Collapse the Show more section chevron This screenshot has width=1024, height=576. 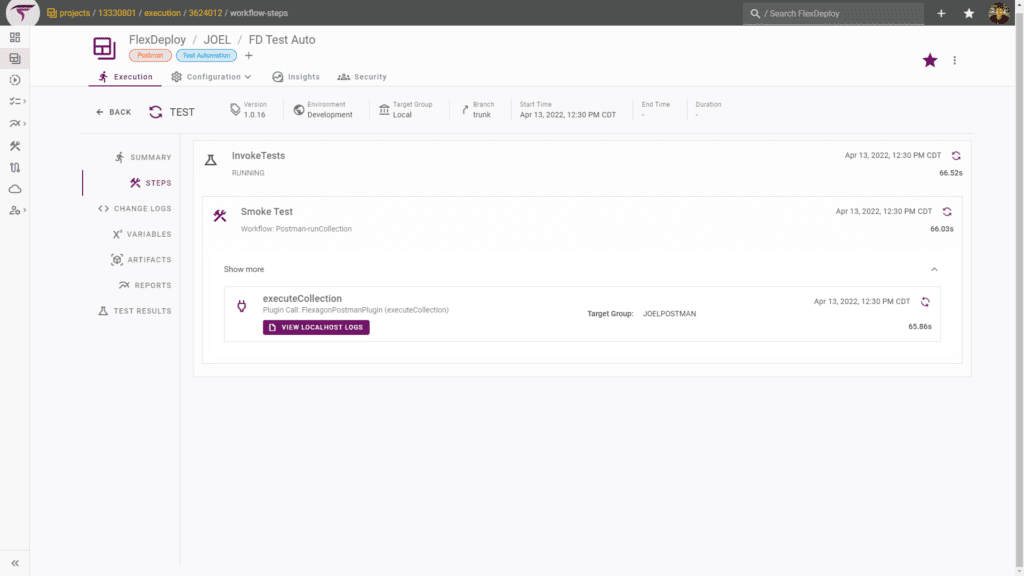(934, 270)
